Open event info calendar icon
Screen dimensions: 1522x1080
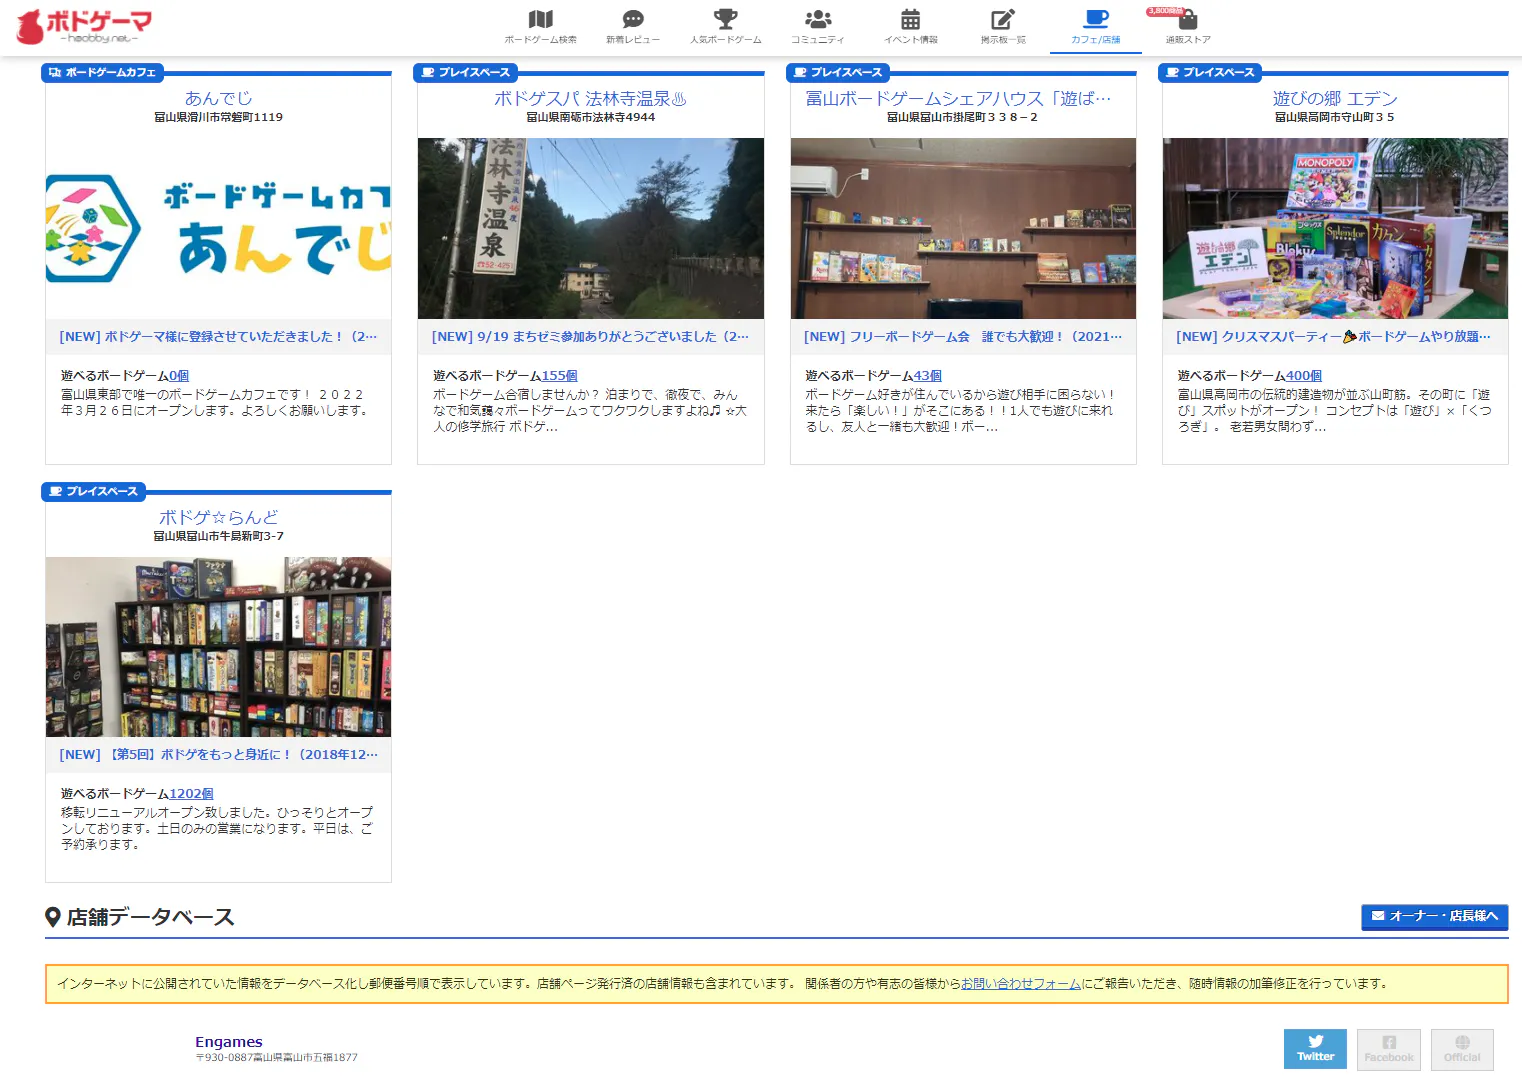click(x=910, y=20)
